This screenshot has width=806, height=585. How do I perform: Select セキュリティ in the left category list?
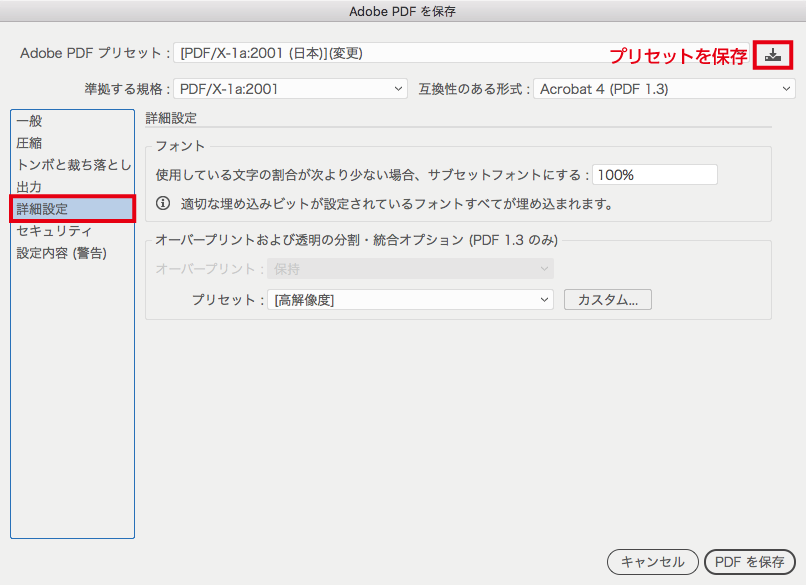click(72, 231)
